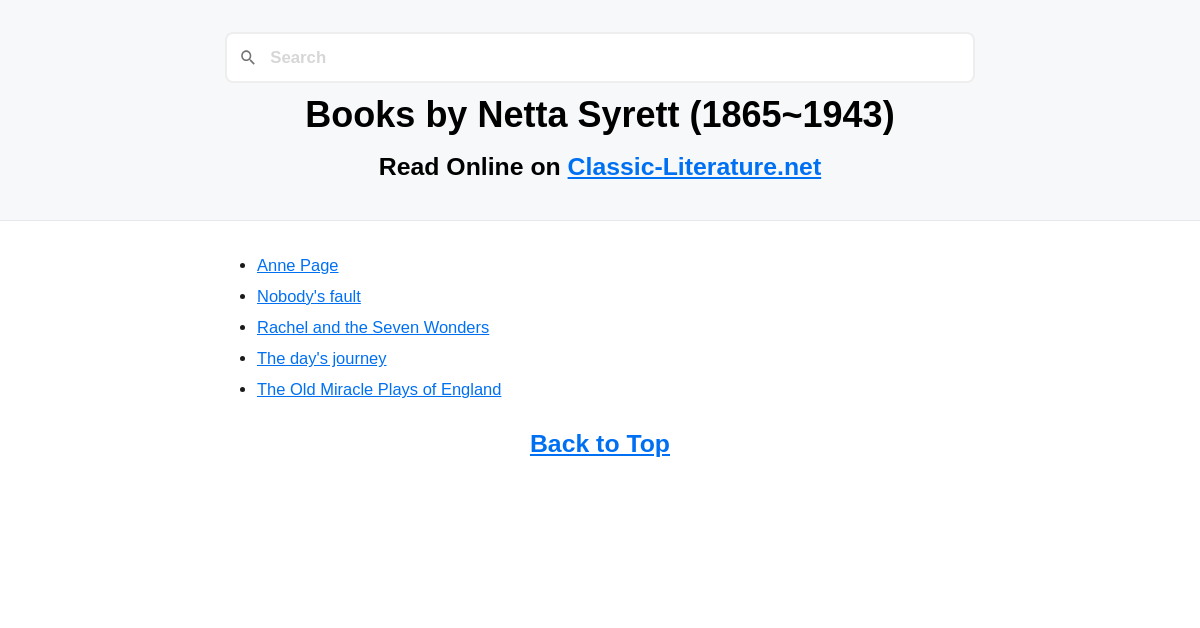Click the Search placeholder text
The width and height of the screenshot is (1200, 628).
pyautogui.click(x=298, y=57)
